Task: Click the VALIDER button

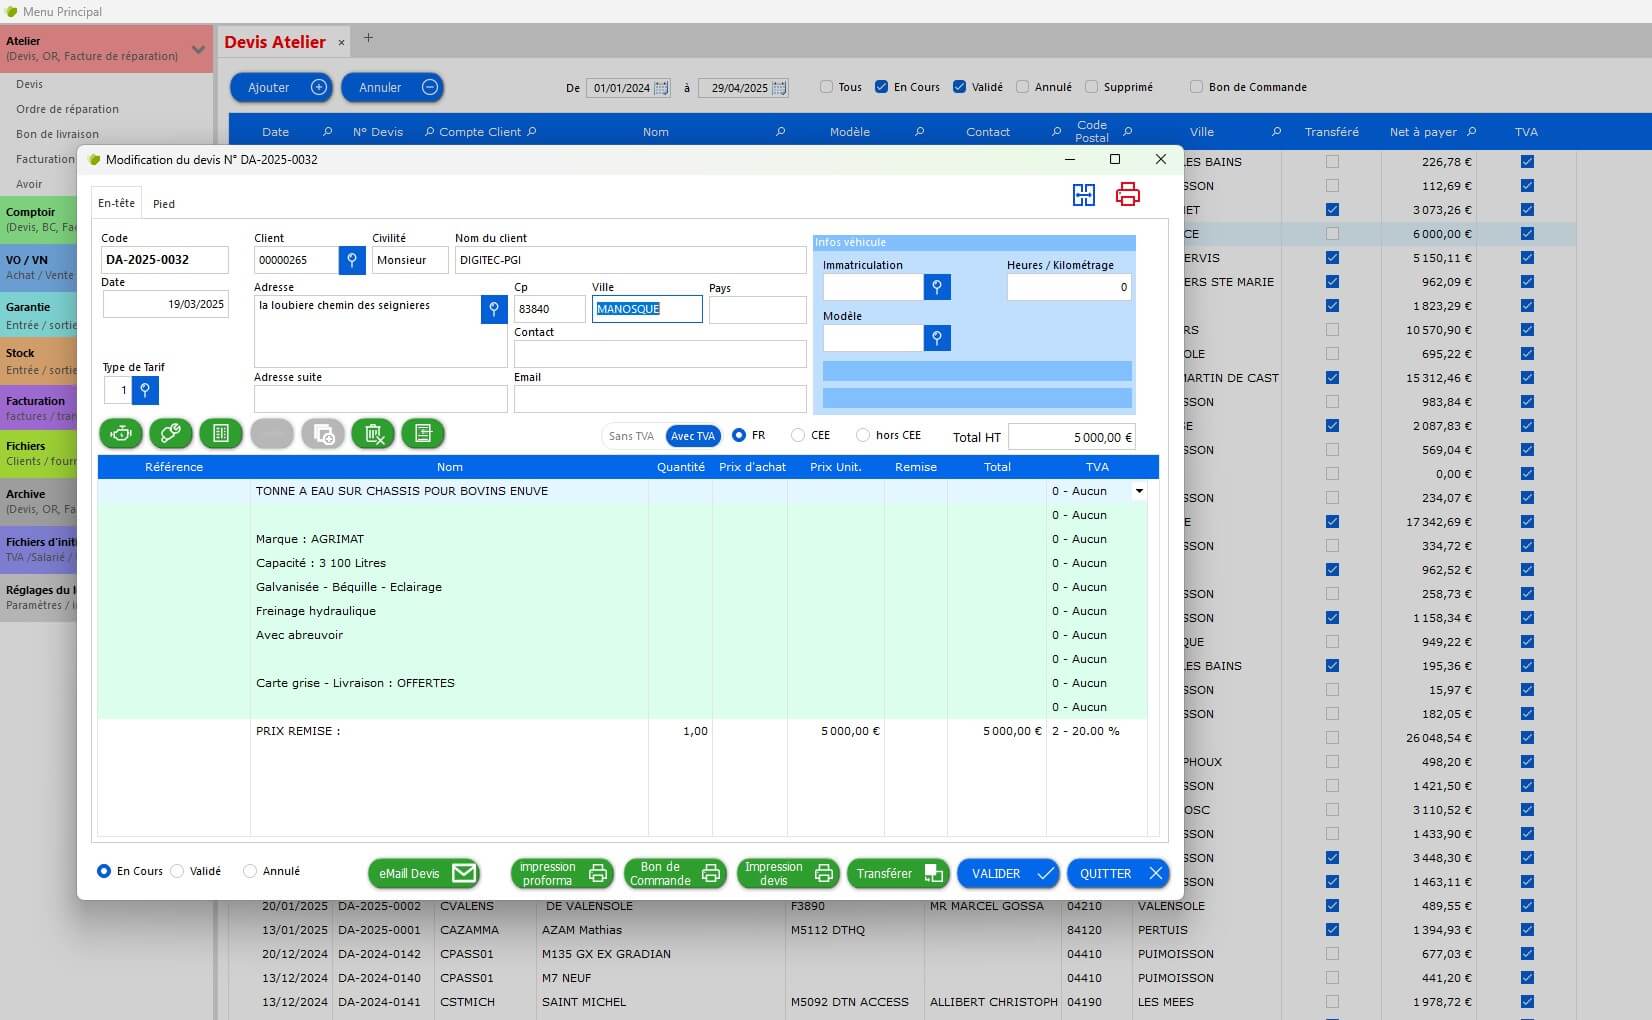Action: point(1007,873)
